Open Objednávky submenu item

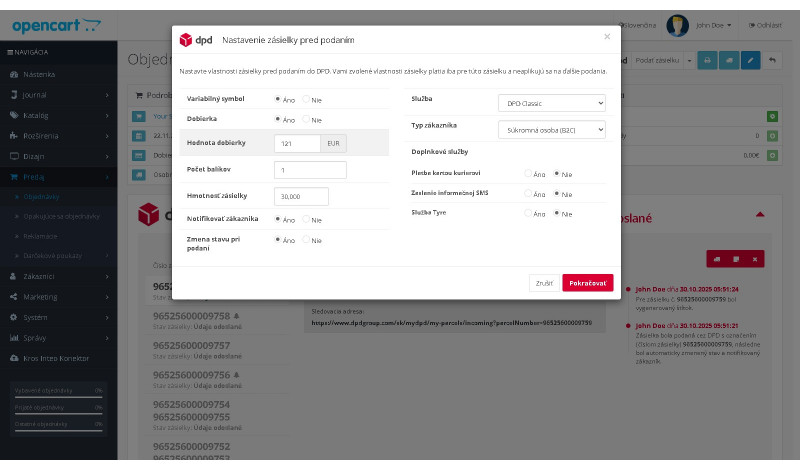(x=59, y=196)
